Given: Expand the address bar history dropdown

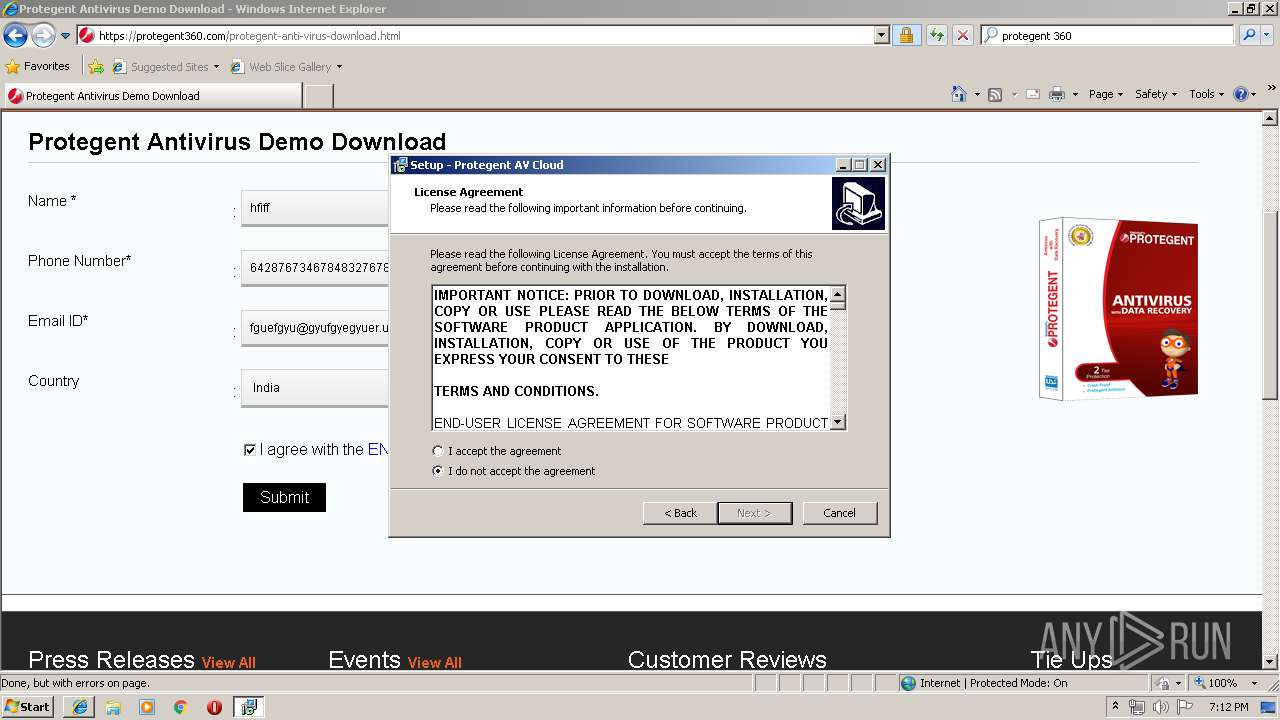Looking at the screenshot, I should pyautogui.click(x=881, y=35).
